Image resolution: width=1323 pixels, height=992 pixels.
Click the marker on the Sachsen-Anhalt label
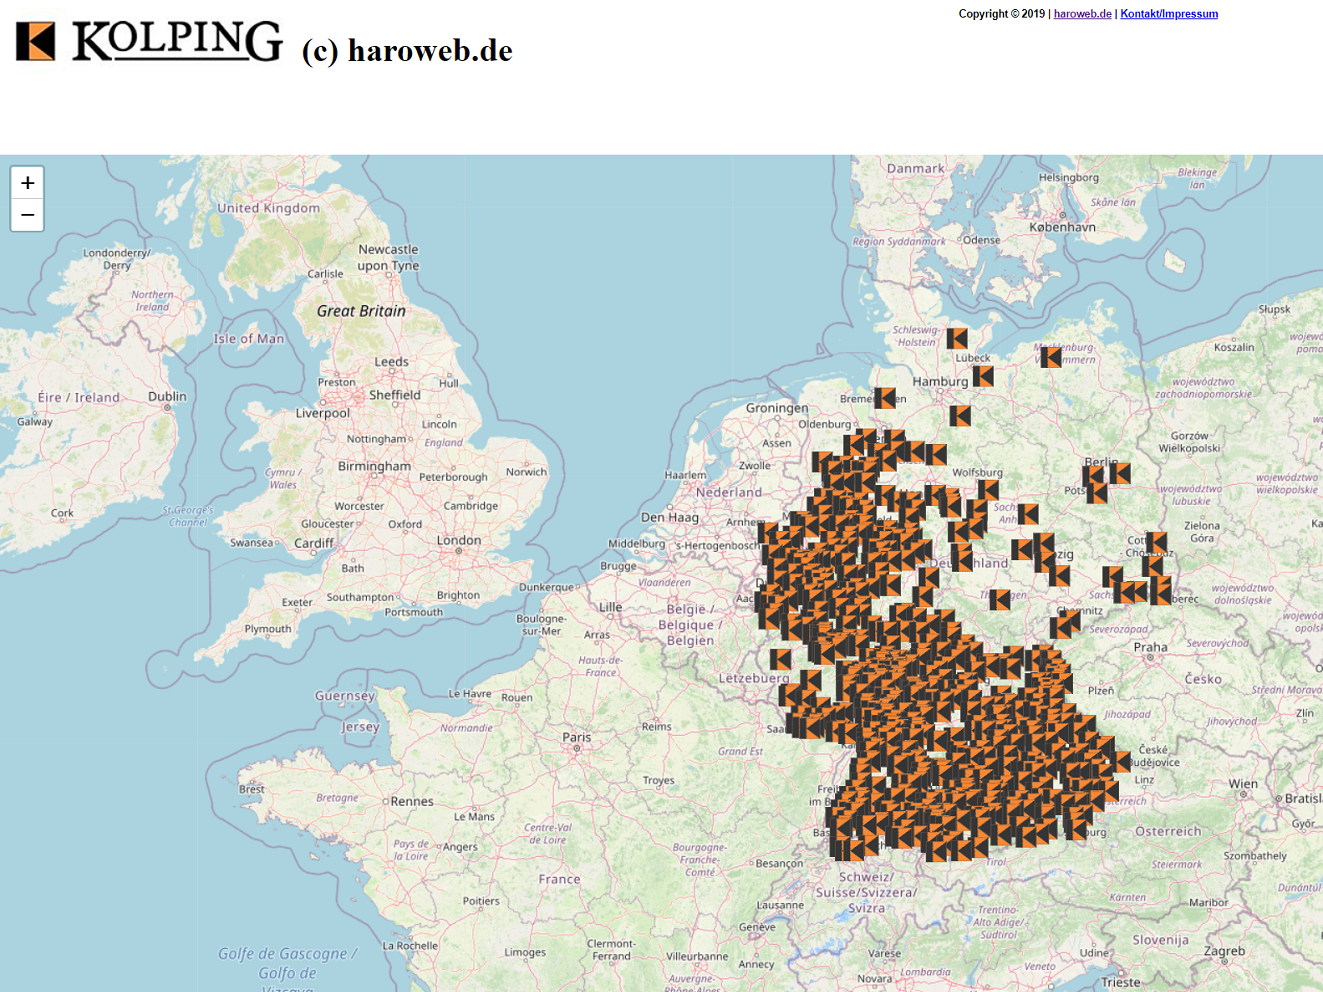[1027, 514]
